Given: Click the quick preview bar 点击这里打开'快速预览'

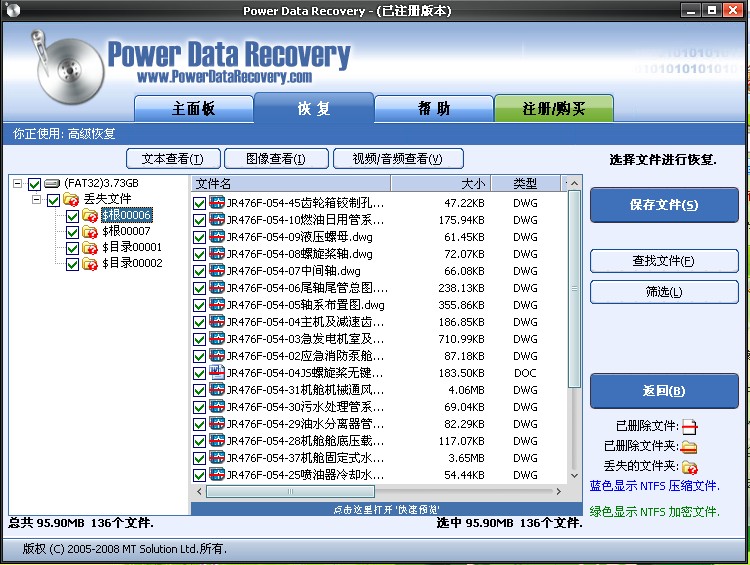Looking at the screenshot, I should [x=386, y=509].
